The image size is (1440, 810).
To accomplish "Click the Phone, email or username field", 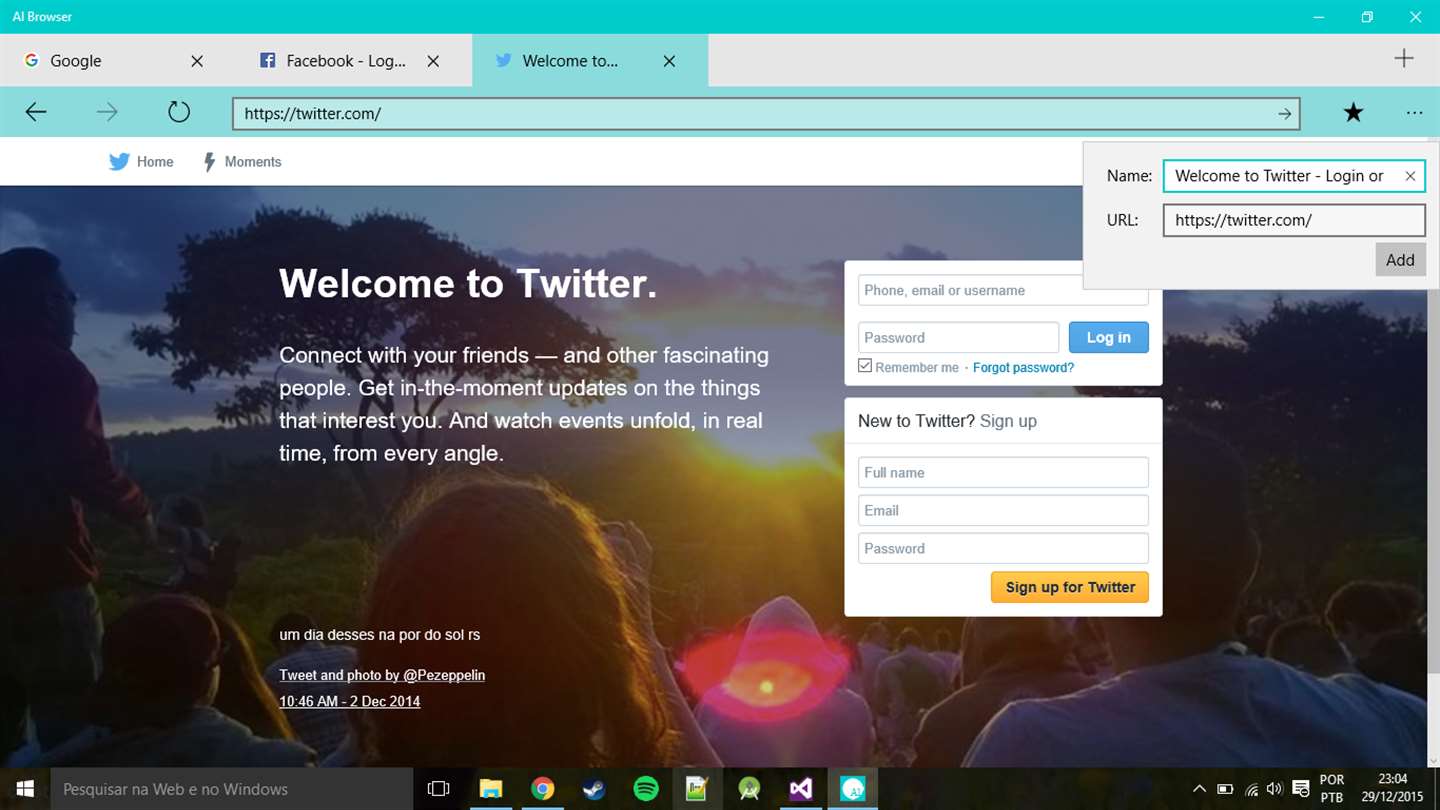I will coord(1003,290).
